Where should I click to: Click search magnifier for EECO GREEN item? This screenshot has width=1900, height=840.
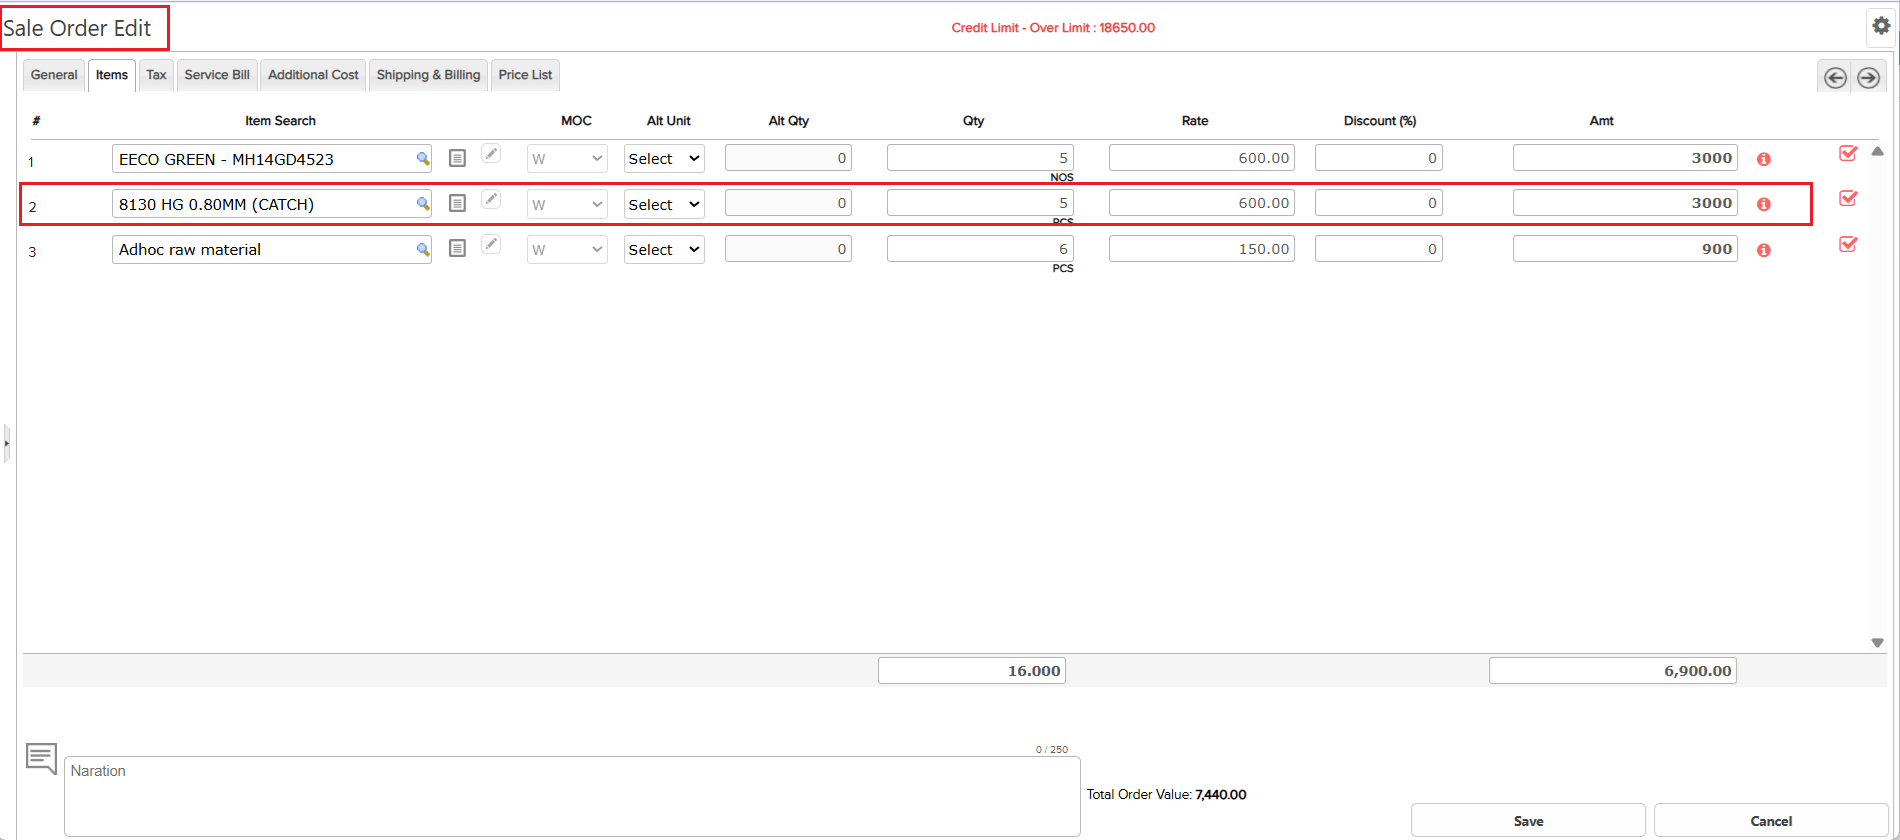[x=423, y=159]
